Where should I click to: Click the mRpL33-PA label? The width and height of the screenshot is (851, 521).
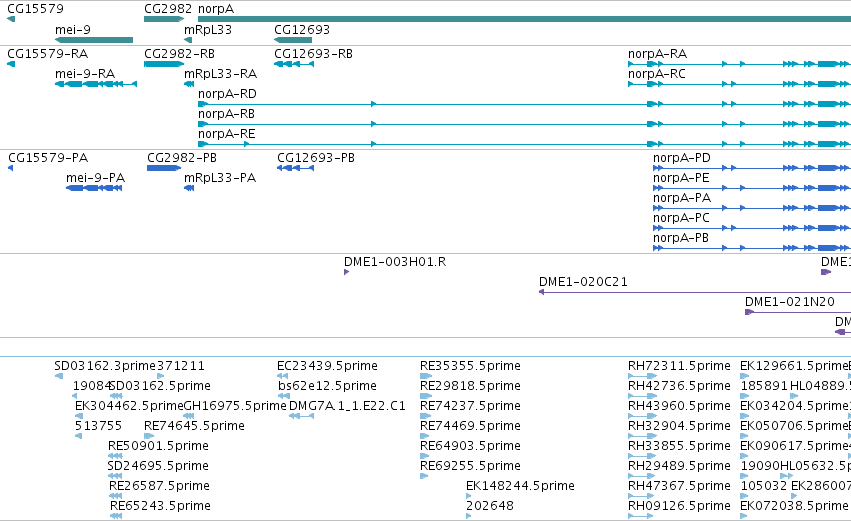click(220, 178)
